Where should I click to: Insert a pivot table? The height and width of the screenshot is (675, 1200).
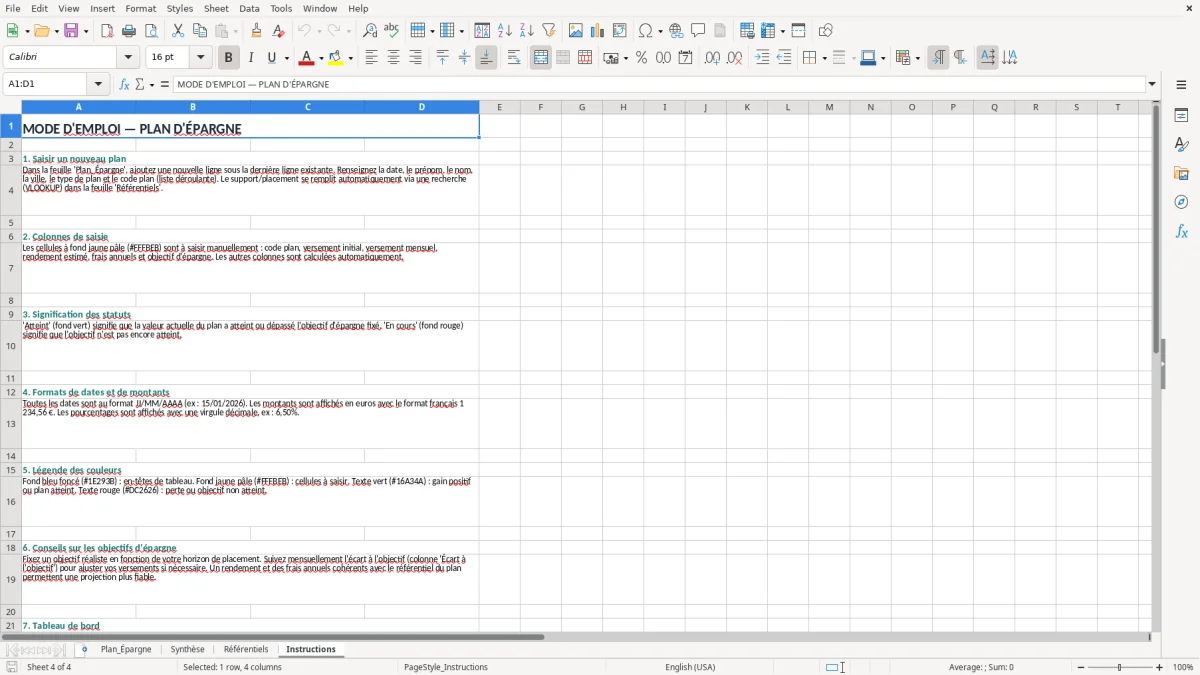(x=620, y=31)
